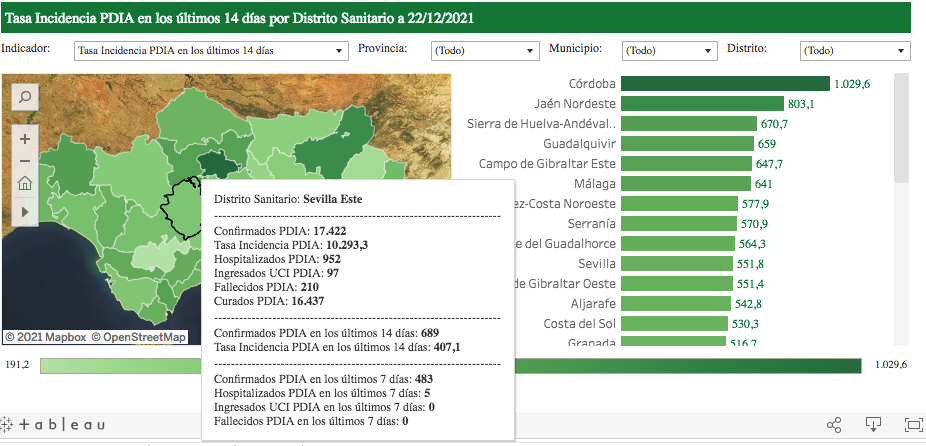Enter full screen mode
This screenshot has width=926, height=446.
pos(911,425)
